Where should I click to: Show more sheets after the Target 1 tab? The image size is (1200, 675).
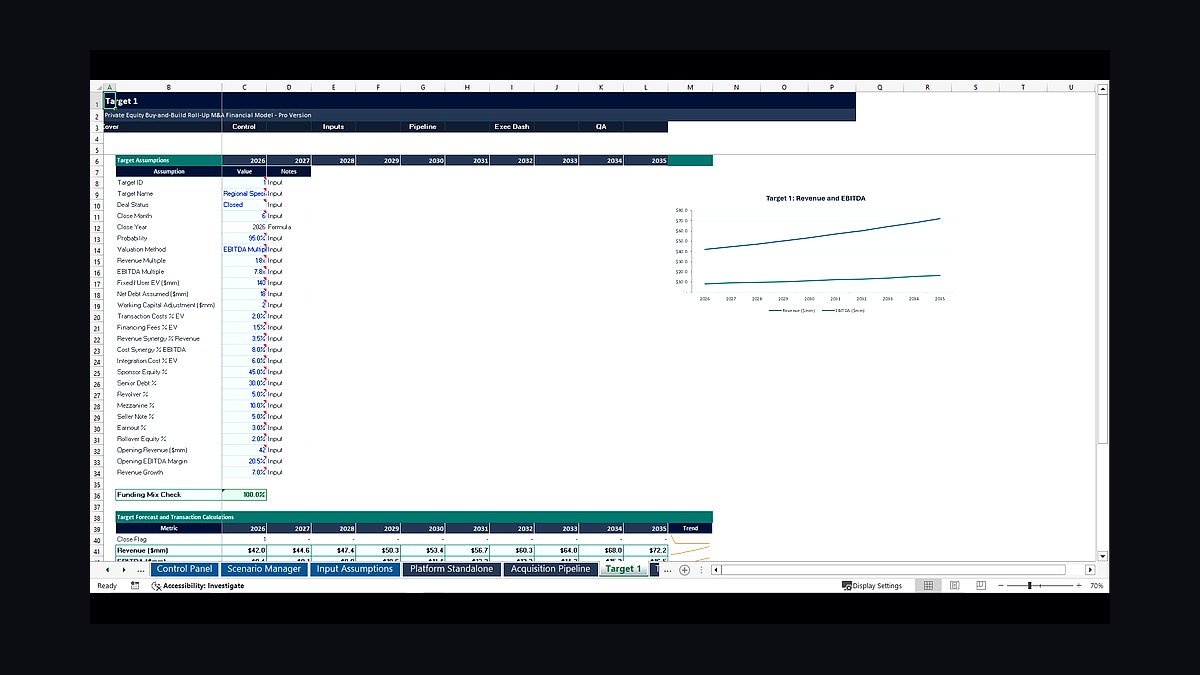(x=667, y=570)
